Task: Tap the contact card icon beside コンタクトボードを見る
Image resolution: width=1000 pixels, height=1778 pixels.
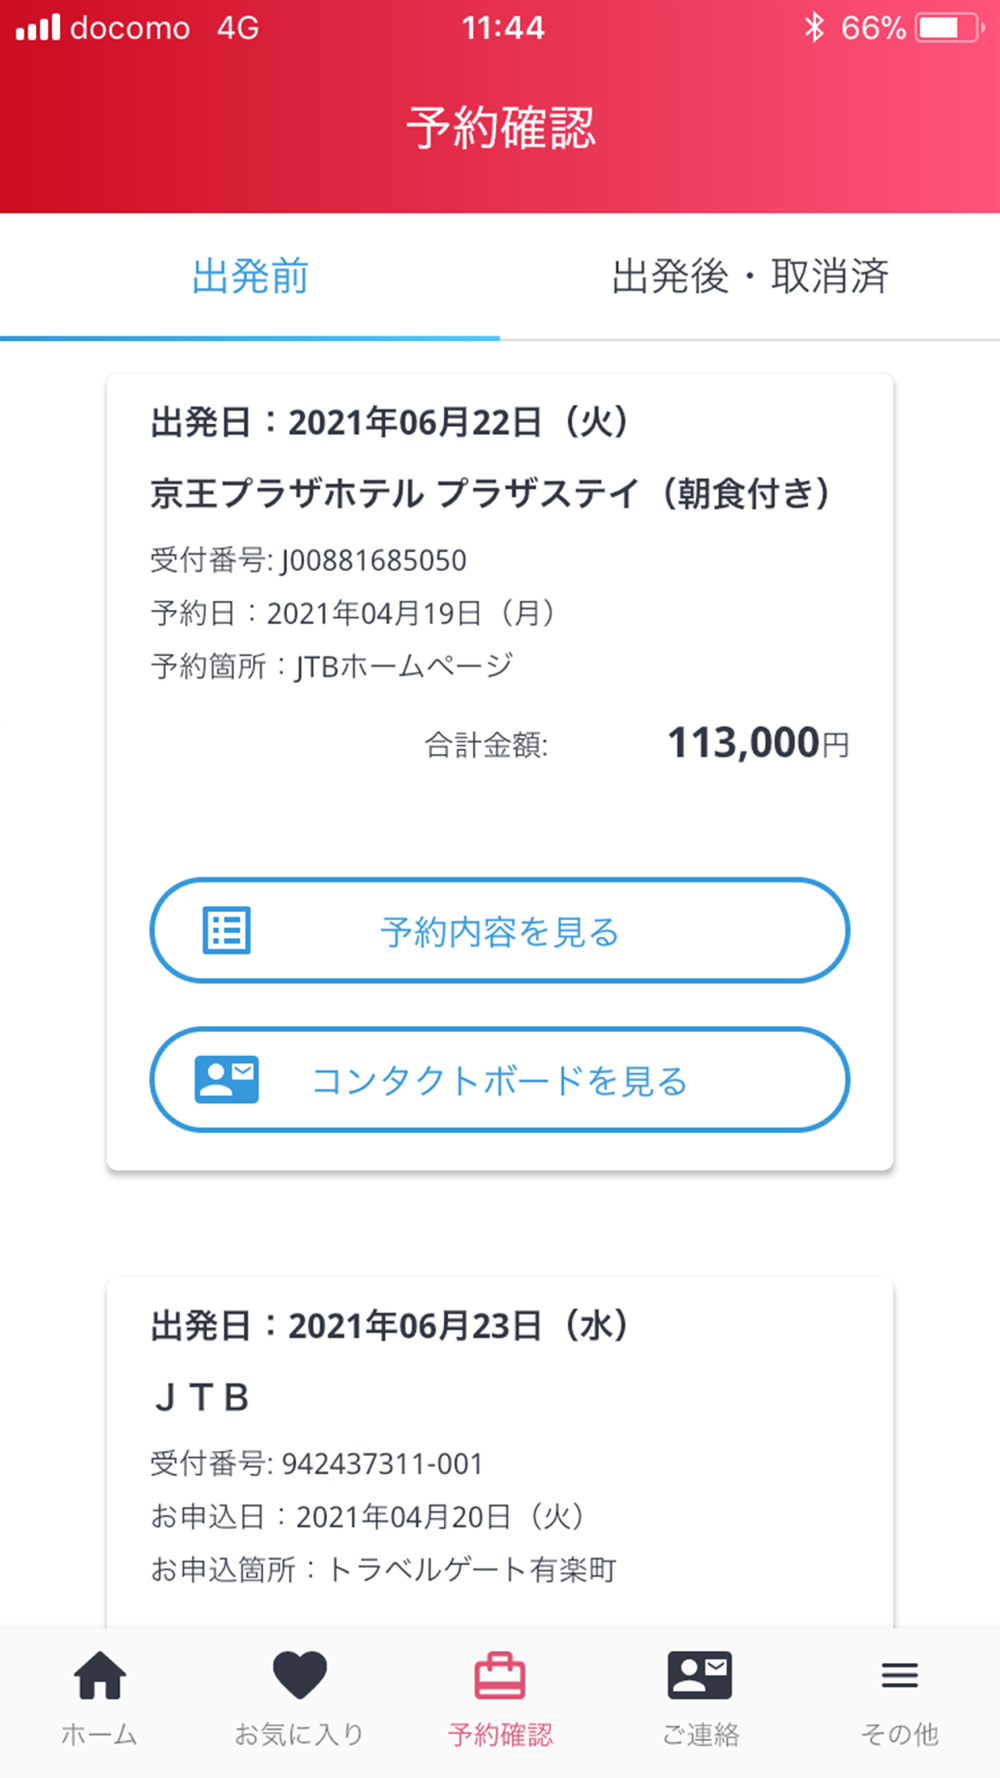Action: pos(227,1080)
